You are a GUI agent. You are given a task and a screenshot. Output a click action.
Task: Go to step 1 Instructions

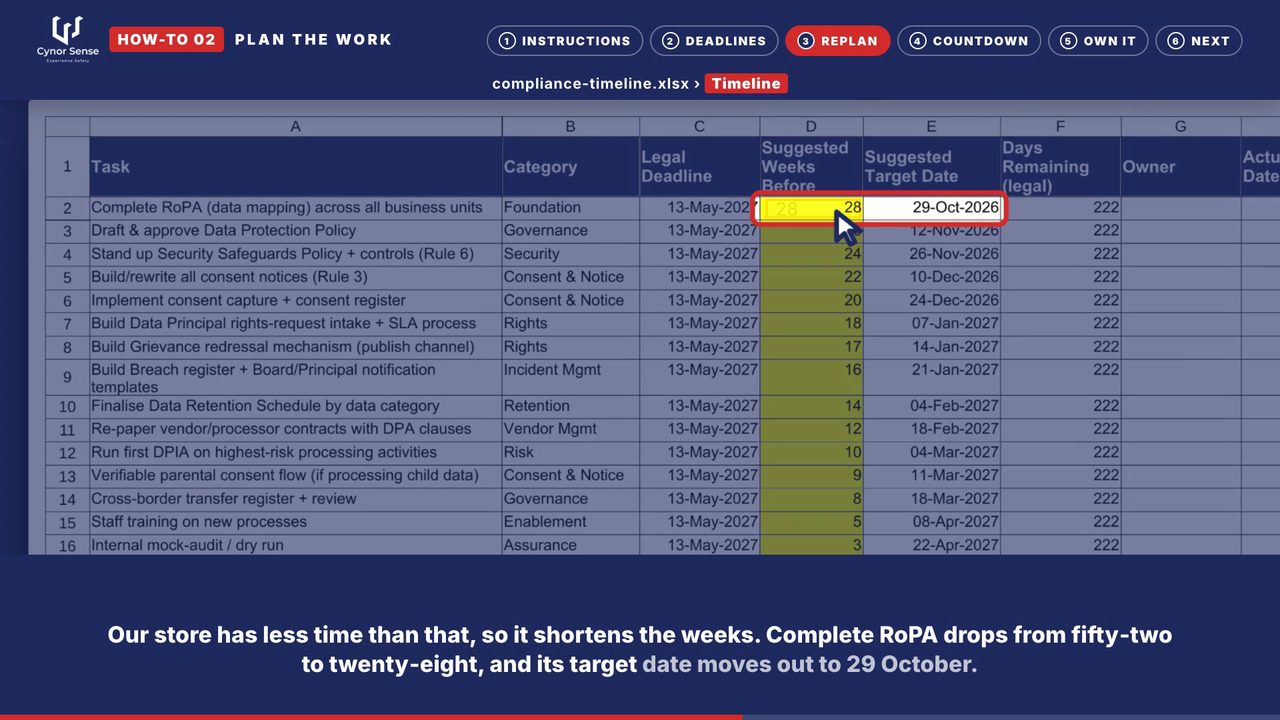tap(565, 41)
